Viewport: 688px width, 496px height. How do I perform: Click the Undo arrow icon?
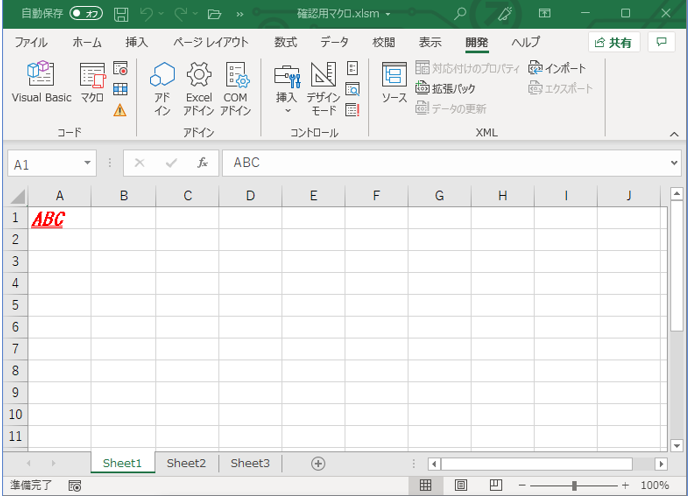point(147,14)
